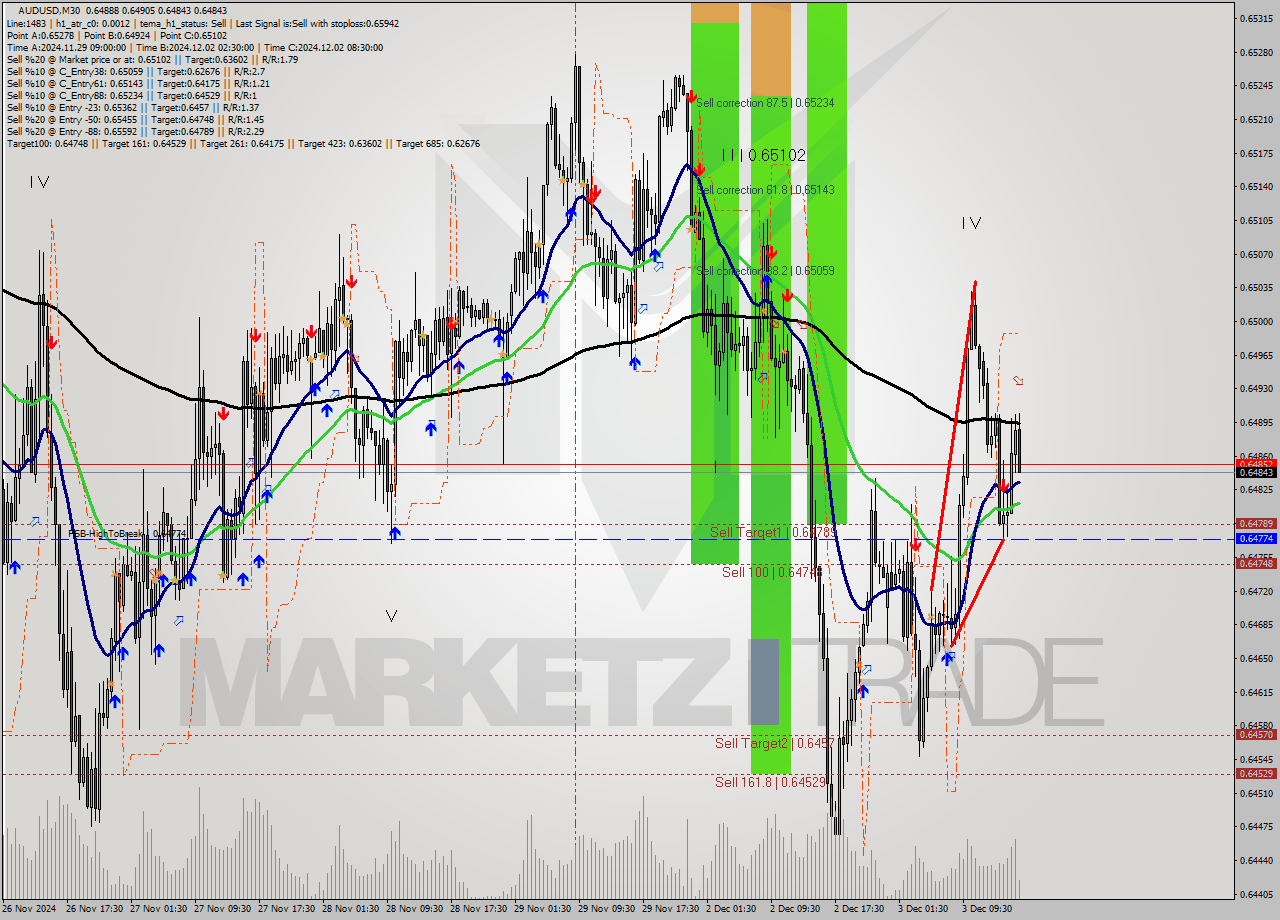Click the 'I V' label near 3 Dec peak
This screenshot has height=920, width=1280.
(971, 223)
